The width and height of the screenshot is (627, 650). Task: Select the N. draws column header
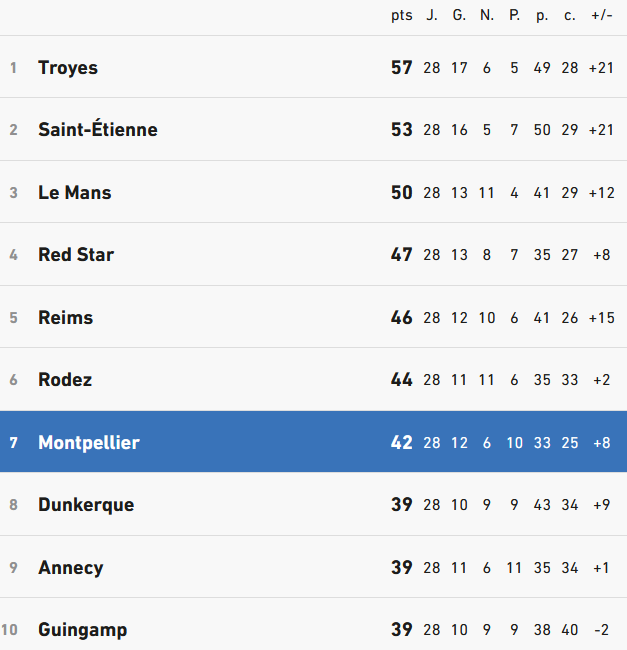(486, 15)
